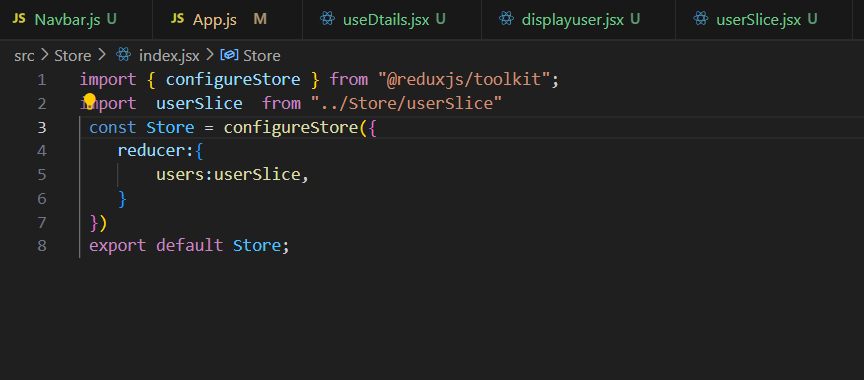Click "configureStore" in the import line
Image resolution: width=864 pixels, height=380 pixels.
tap(233, 80)
